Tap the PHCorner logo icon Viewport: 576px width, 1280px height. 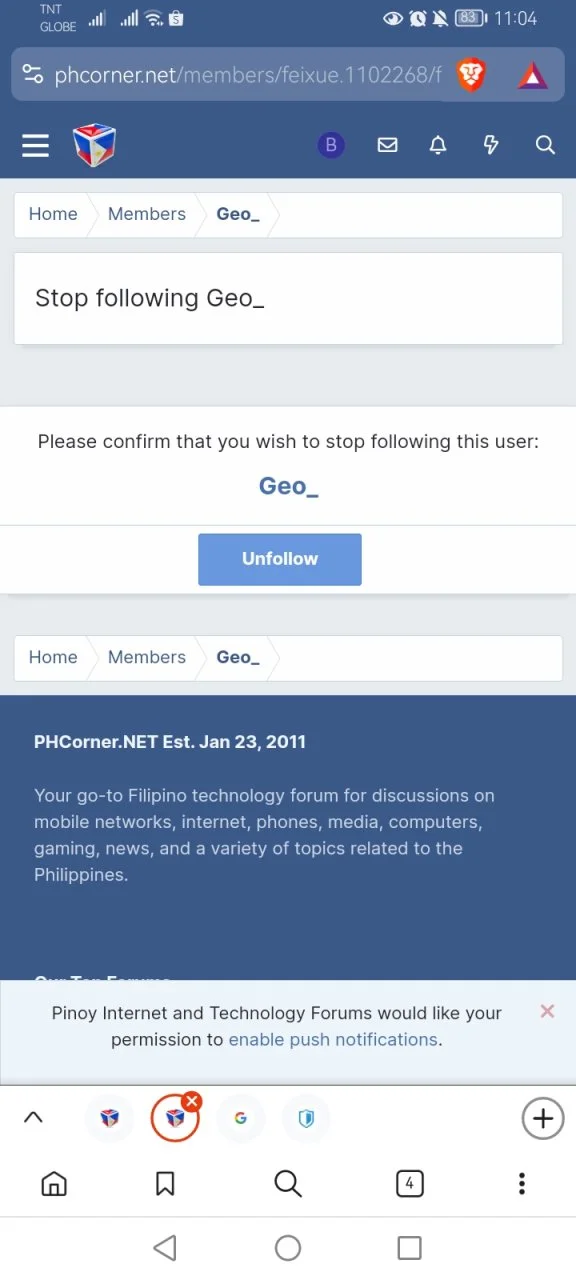(x=95, y=146)
